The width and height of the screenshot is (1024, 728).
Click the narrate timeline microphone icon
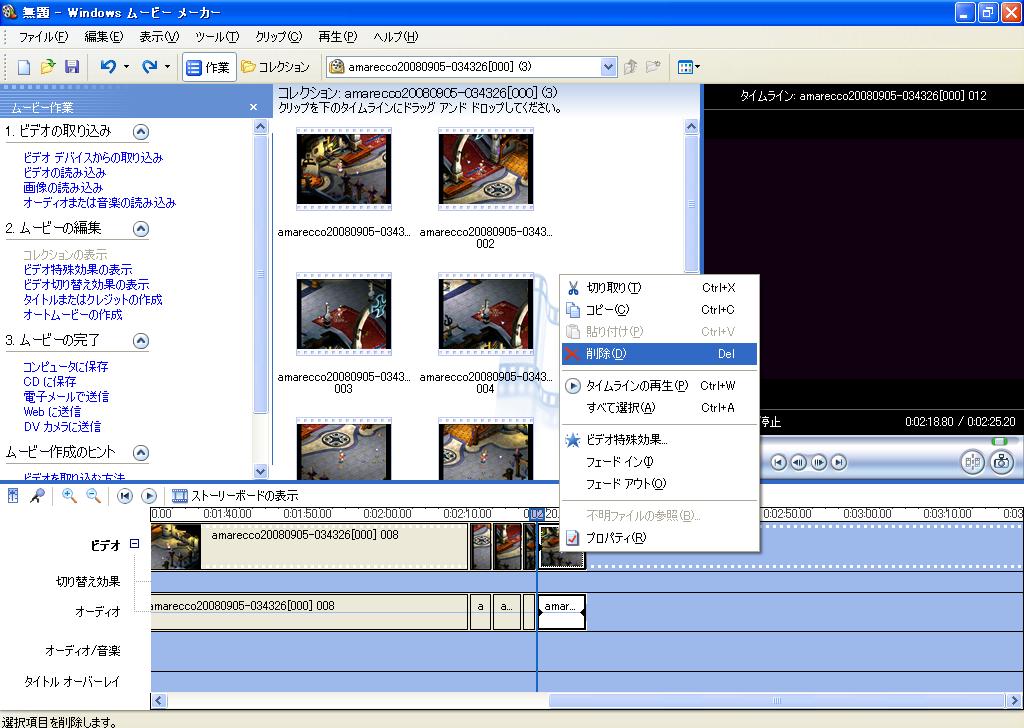click(x=37, y=496)
